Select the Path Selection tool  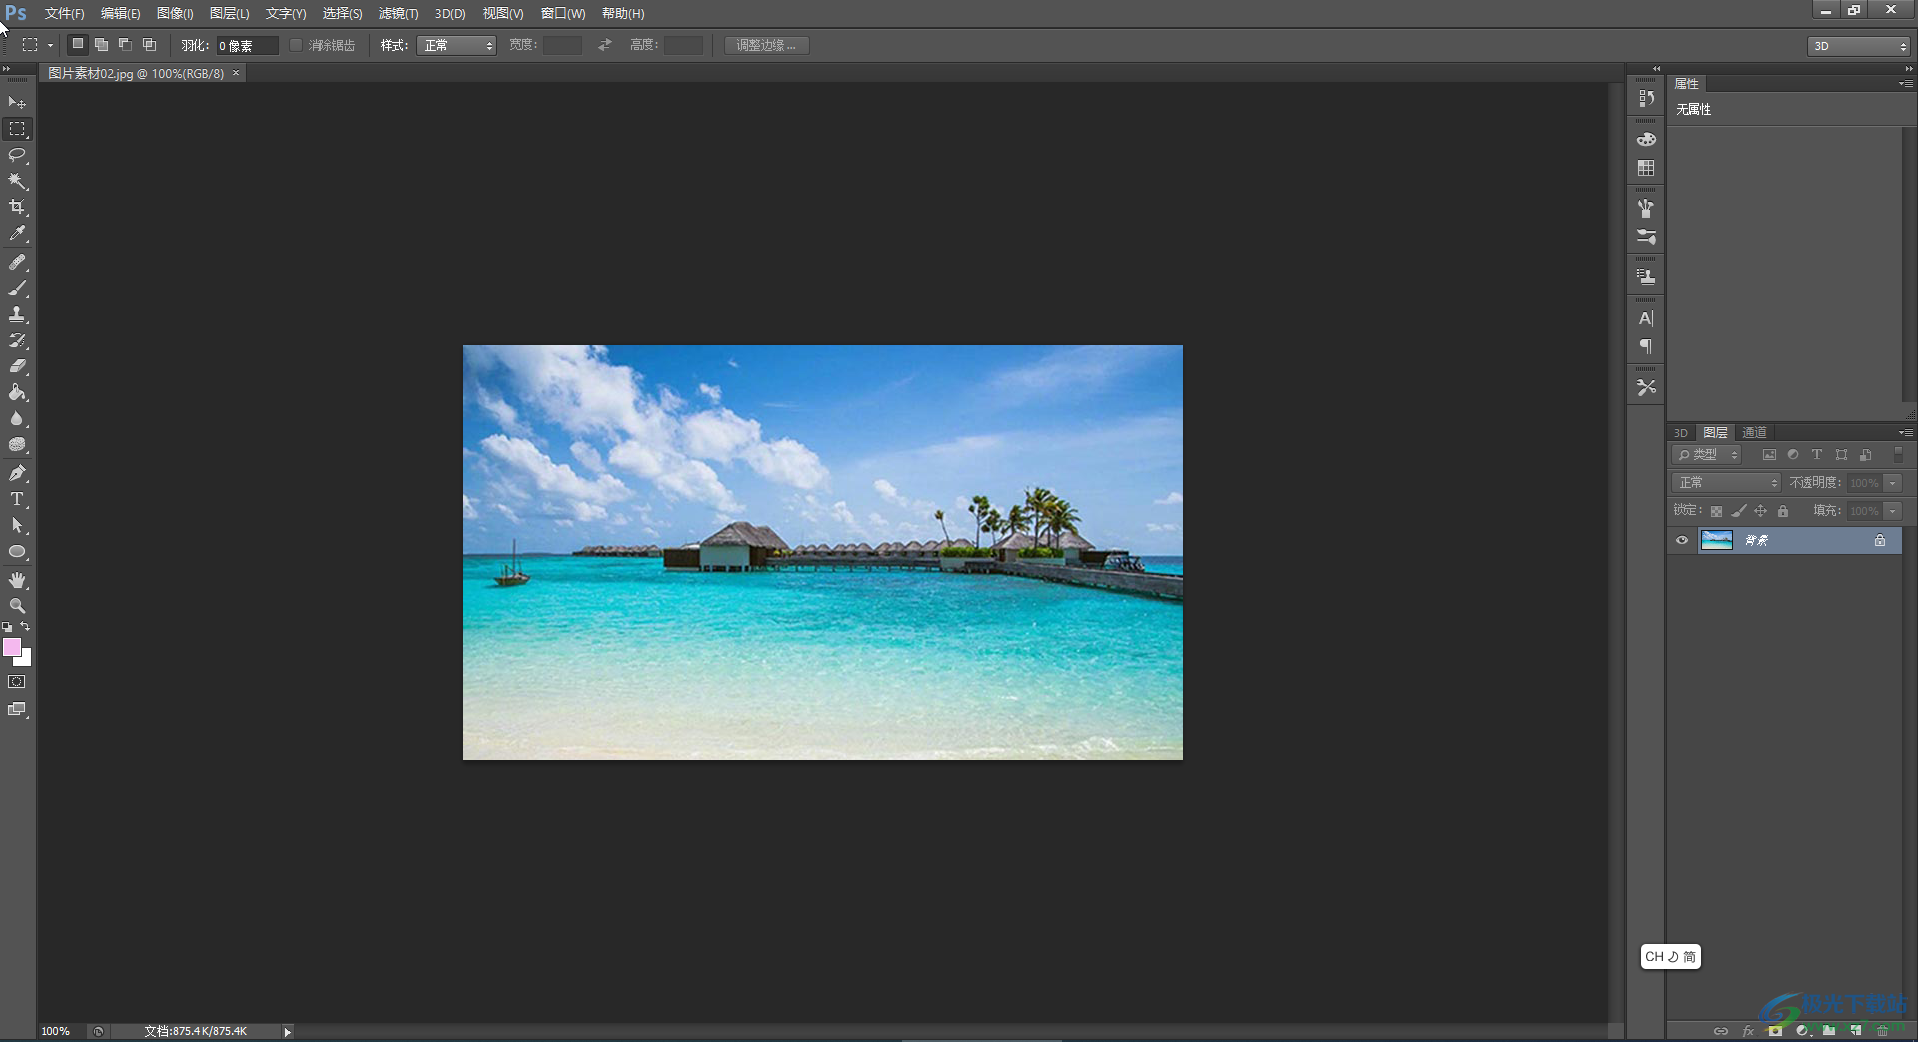coord(17,525)
